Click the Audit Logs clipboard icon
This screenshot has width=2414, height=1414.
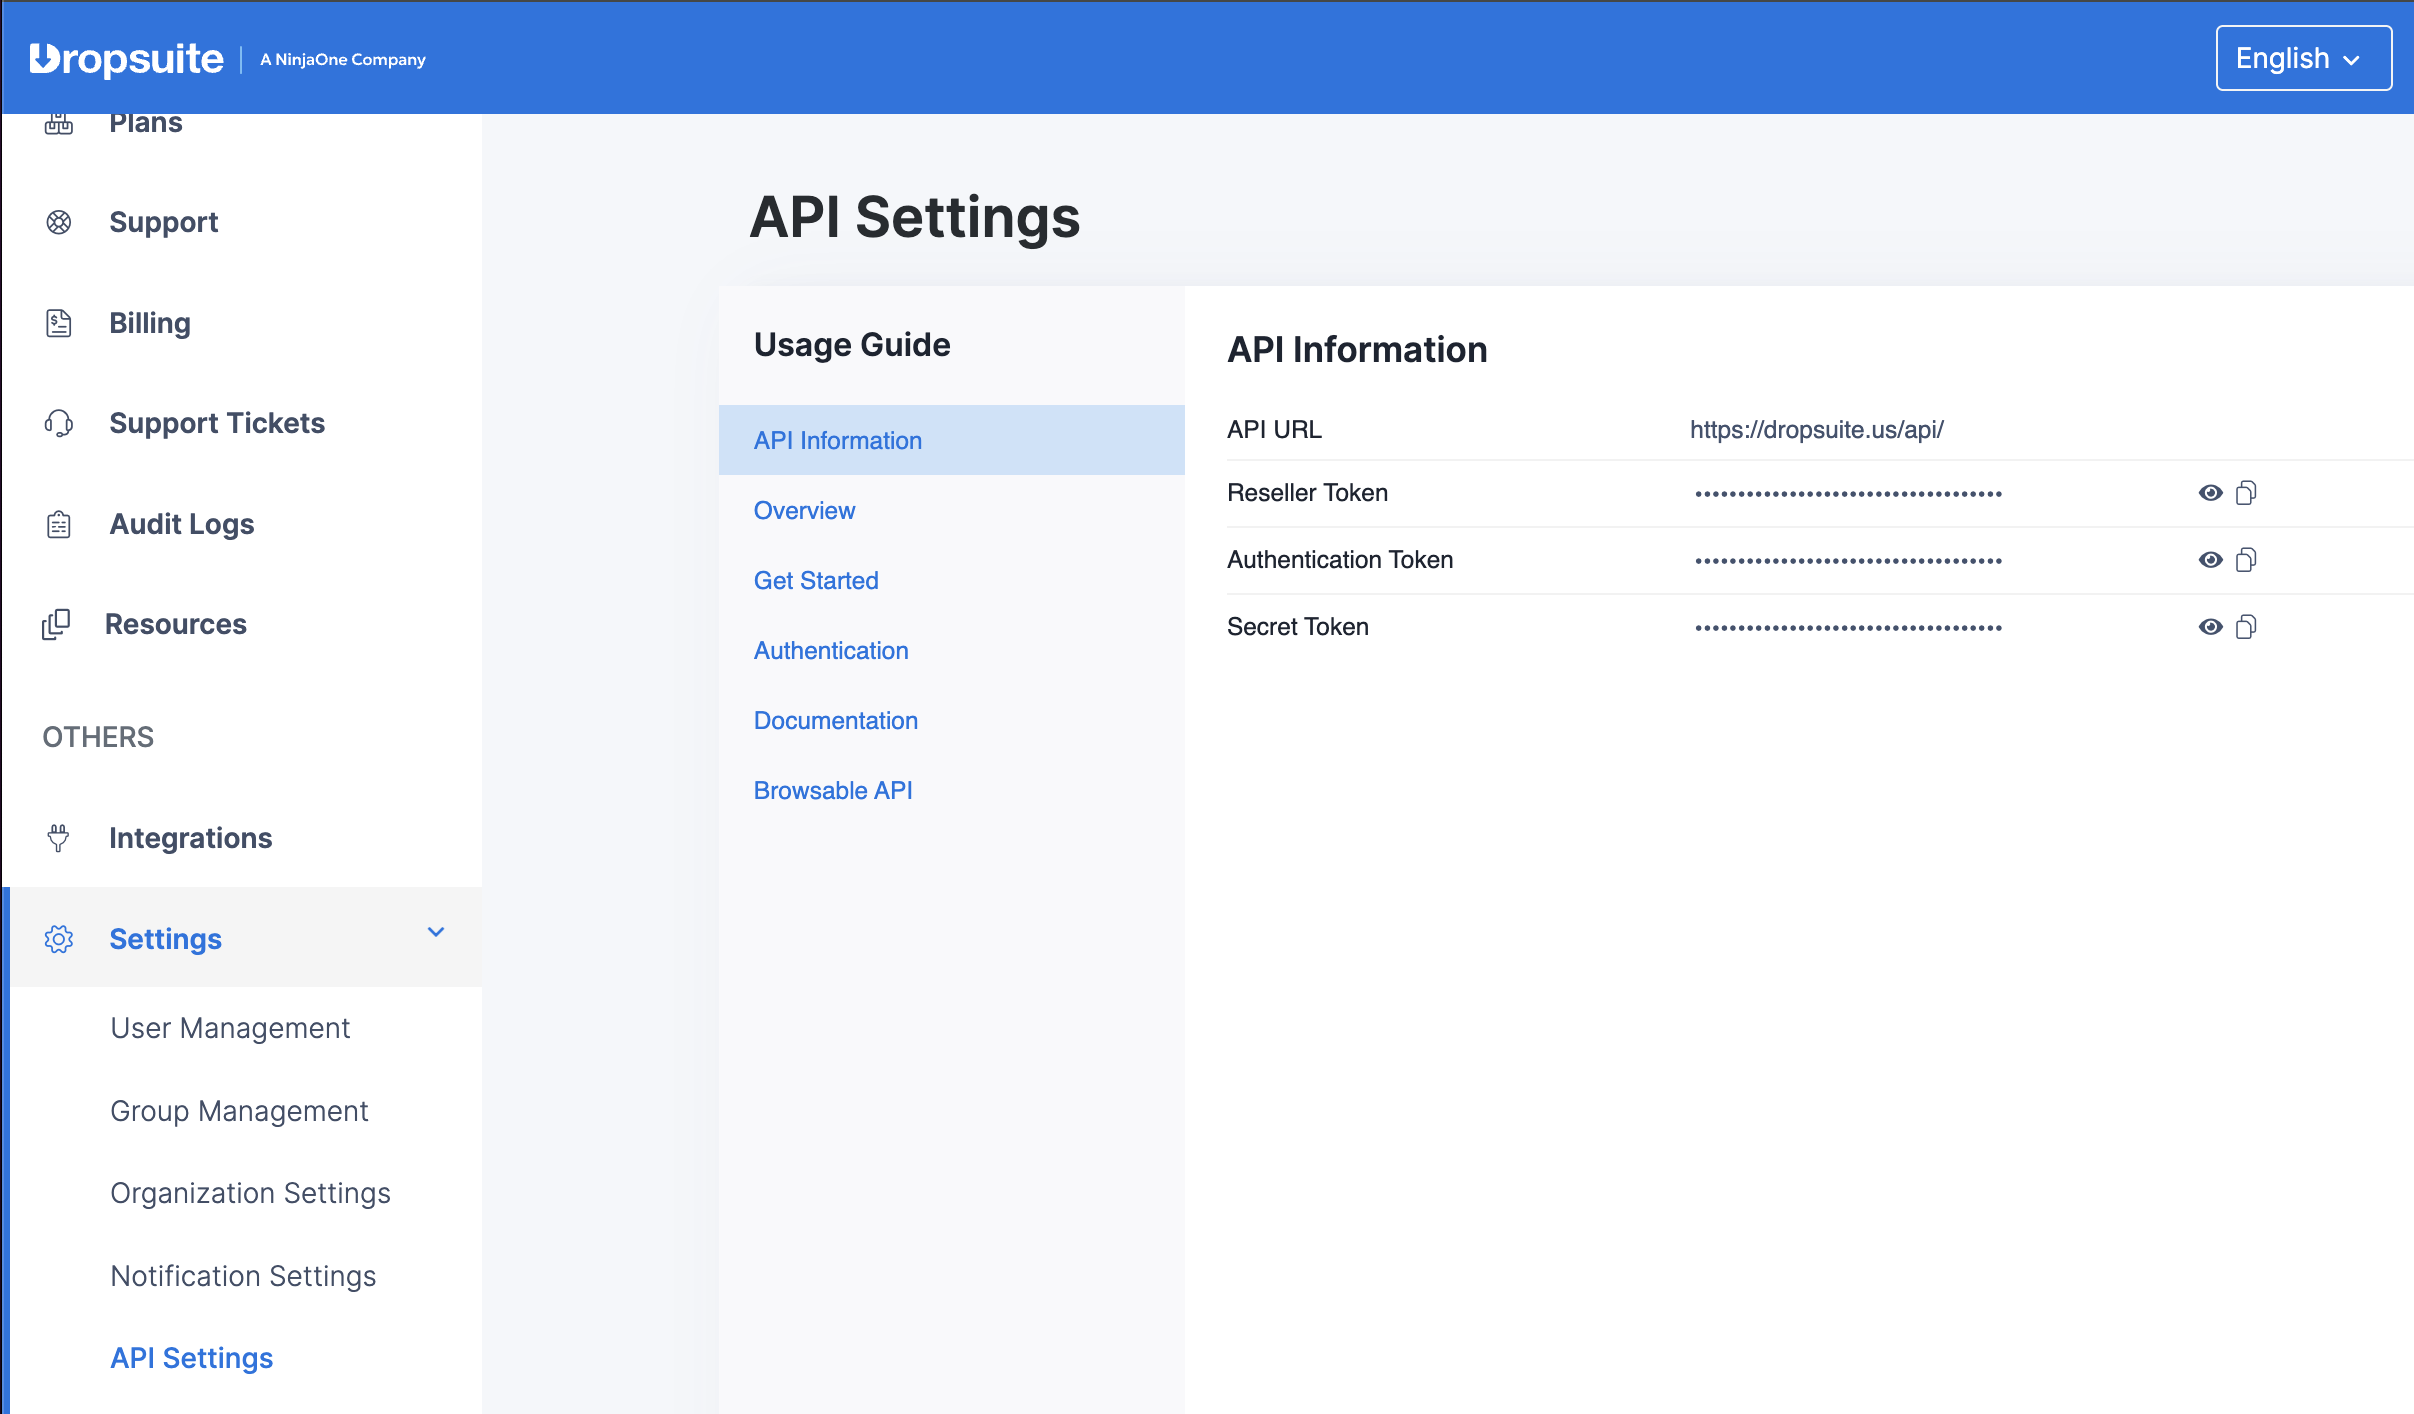click(59, 524)
